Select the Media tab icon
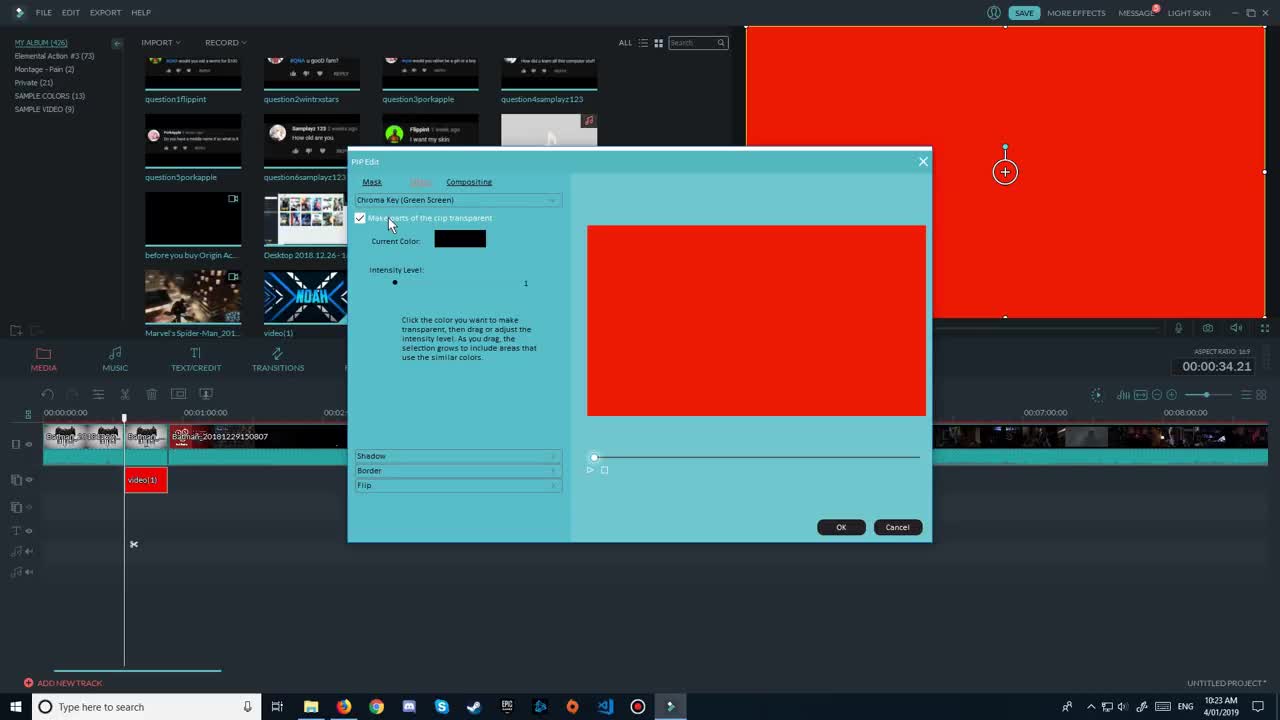Viewport: 1280px width, 720px height. tap(43, 353)
